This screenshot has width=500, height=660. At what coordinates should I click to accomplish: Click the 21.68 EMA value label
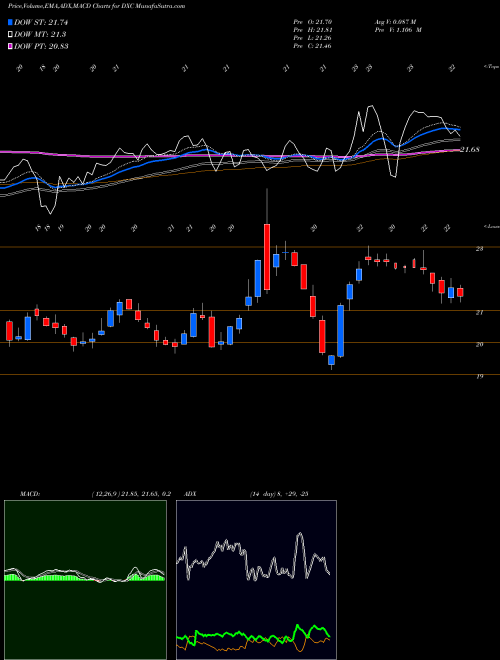pyautogui.click(x=470, y=149)
